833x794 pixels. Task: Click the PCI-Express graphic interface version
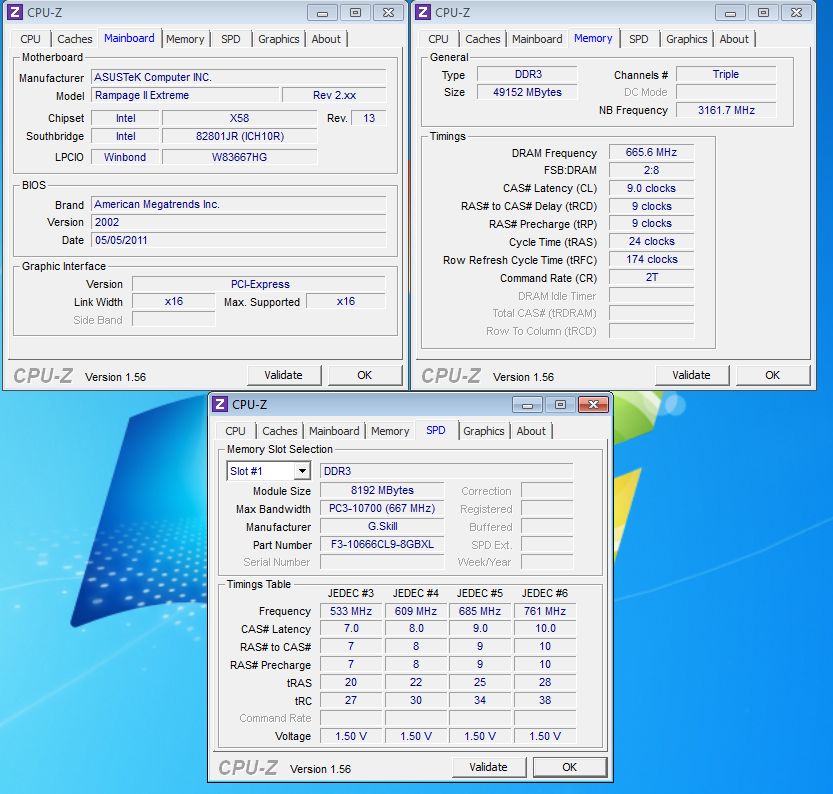coord(259,284)
